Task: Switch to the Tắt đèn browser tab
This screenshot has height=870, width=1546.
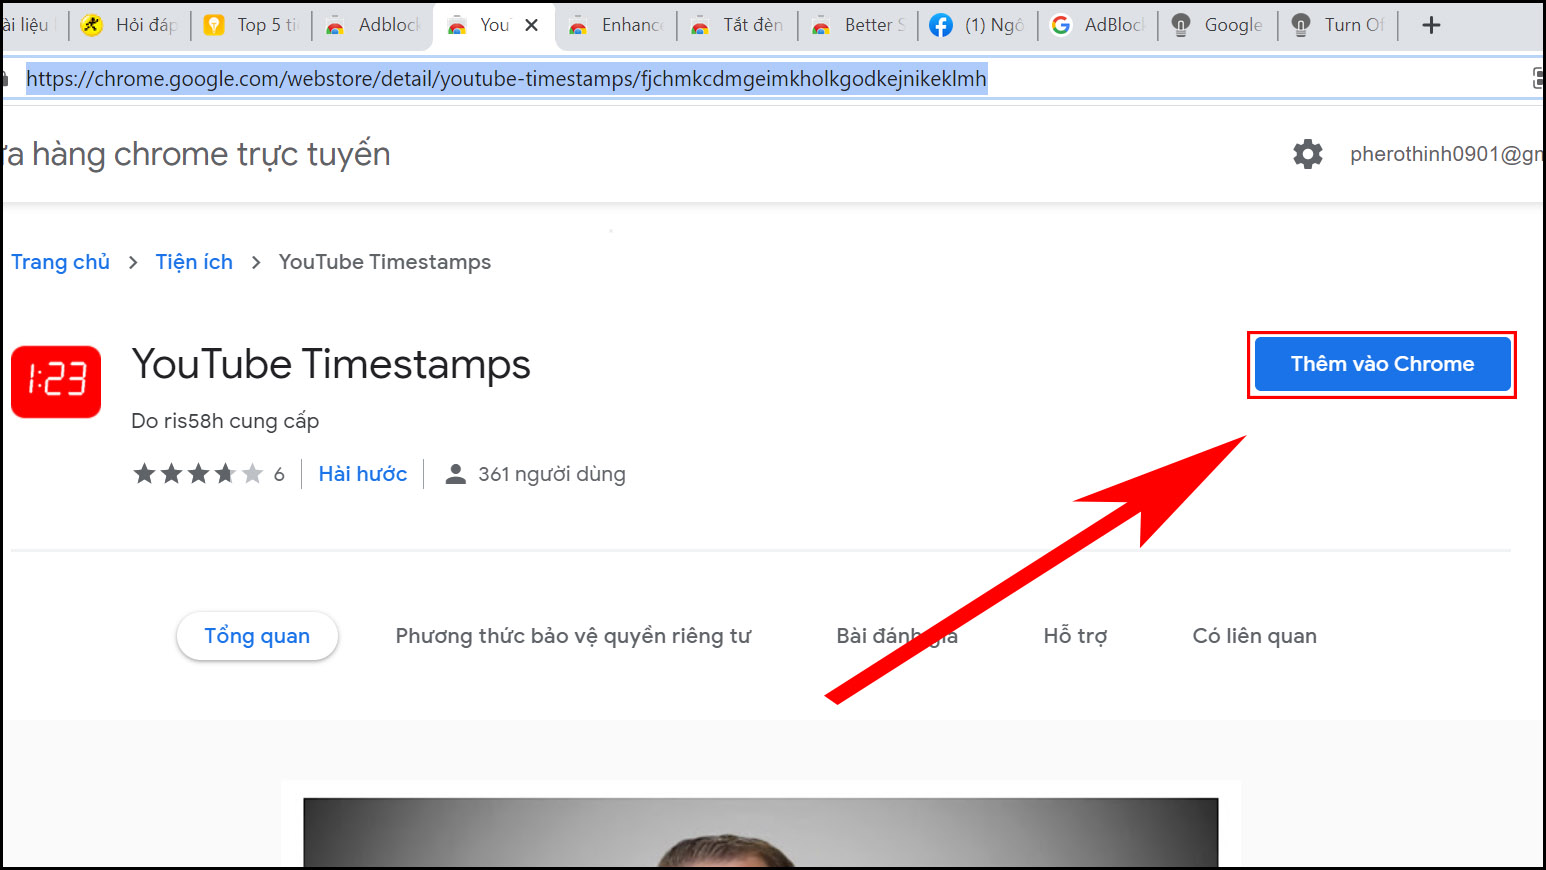Action: 738,25
